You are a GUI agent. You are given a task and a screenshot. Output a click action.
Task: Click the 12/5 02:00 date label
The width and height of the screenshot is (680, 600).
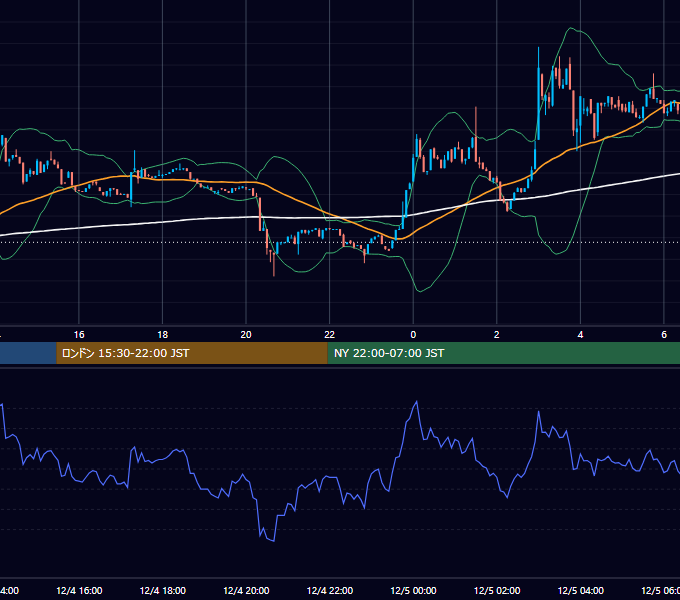pyautogui.click(x=497, y=590)
